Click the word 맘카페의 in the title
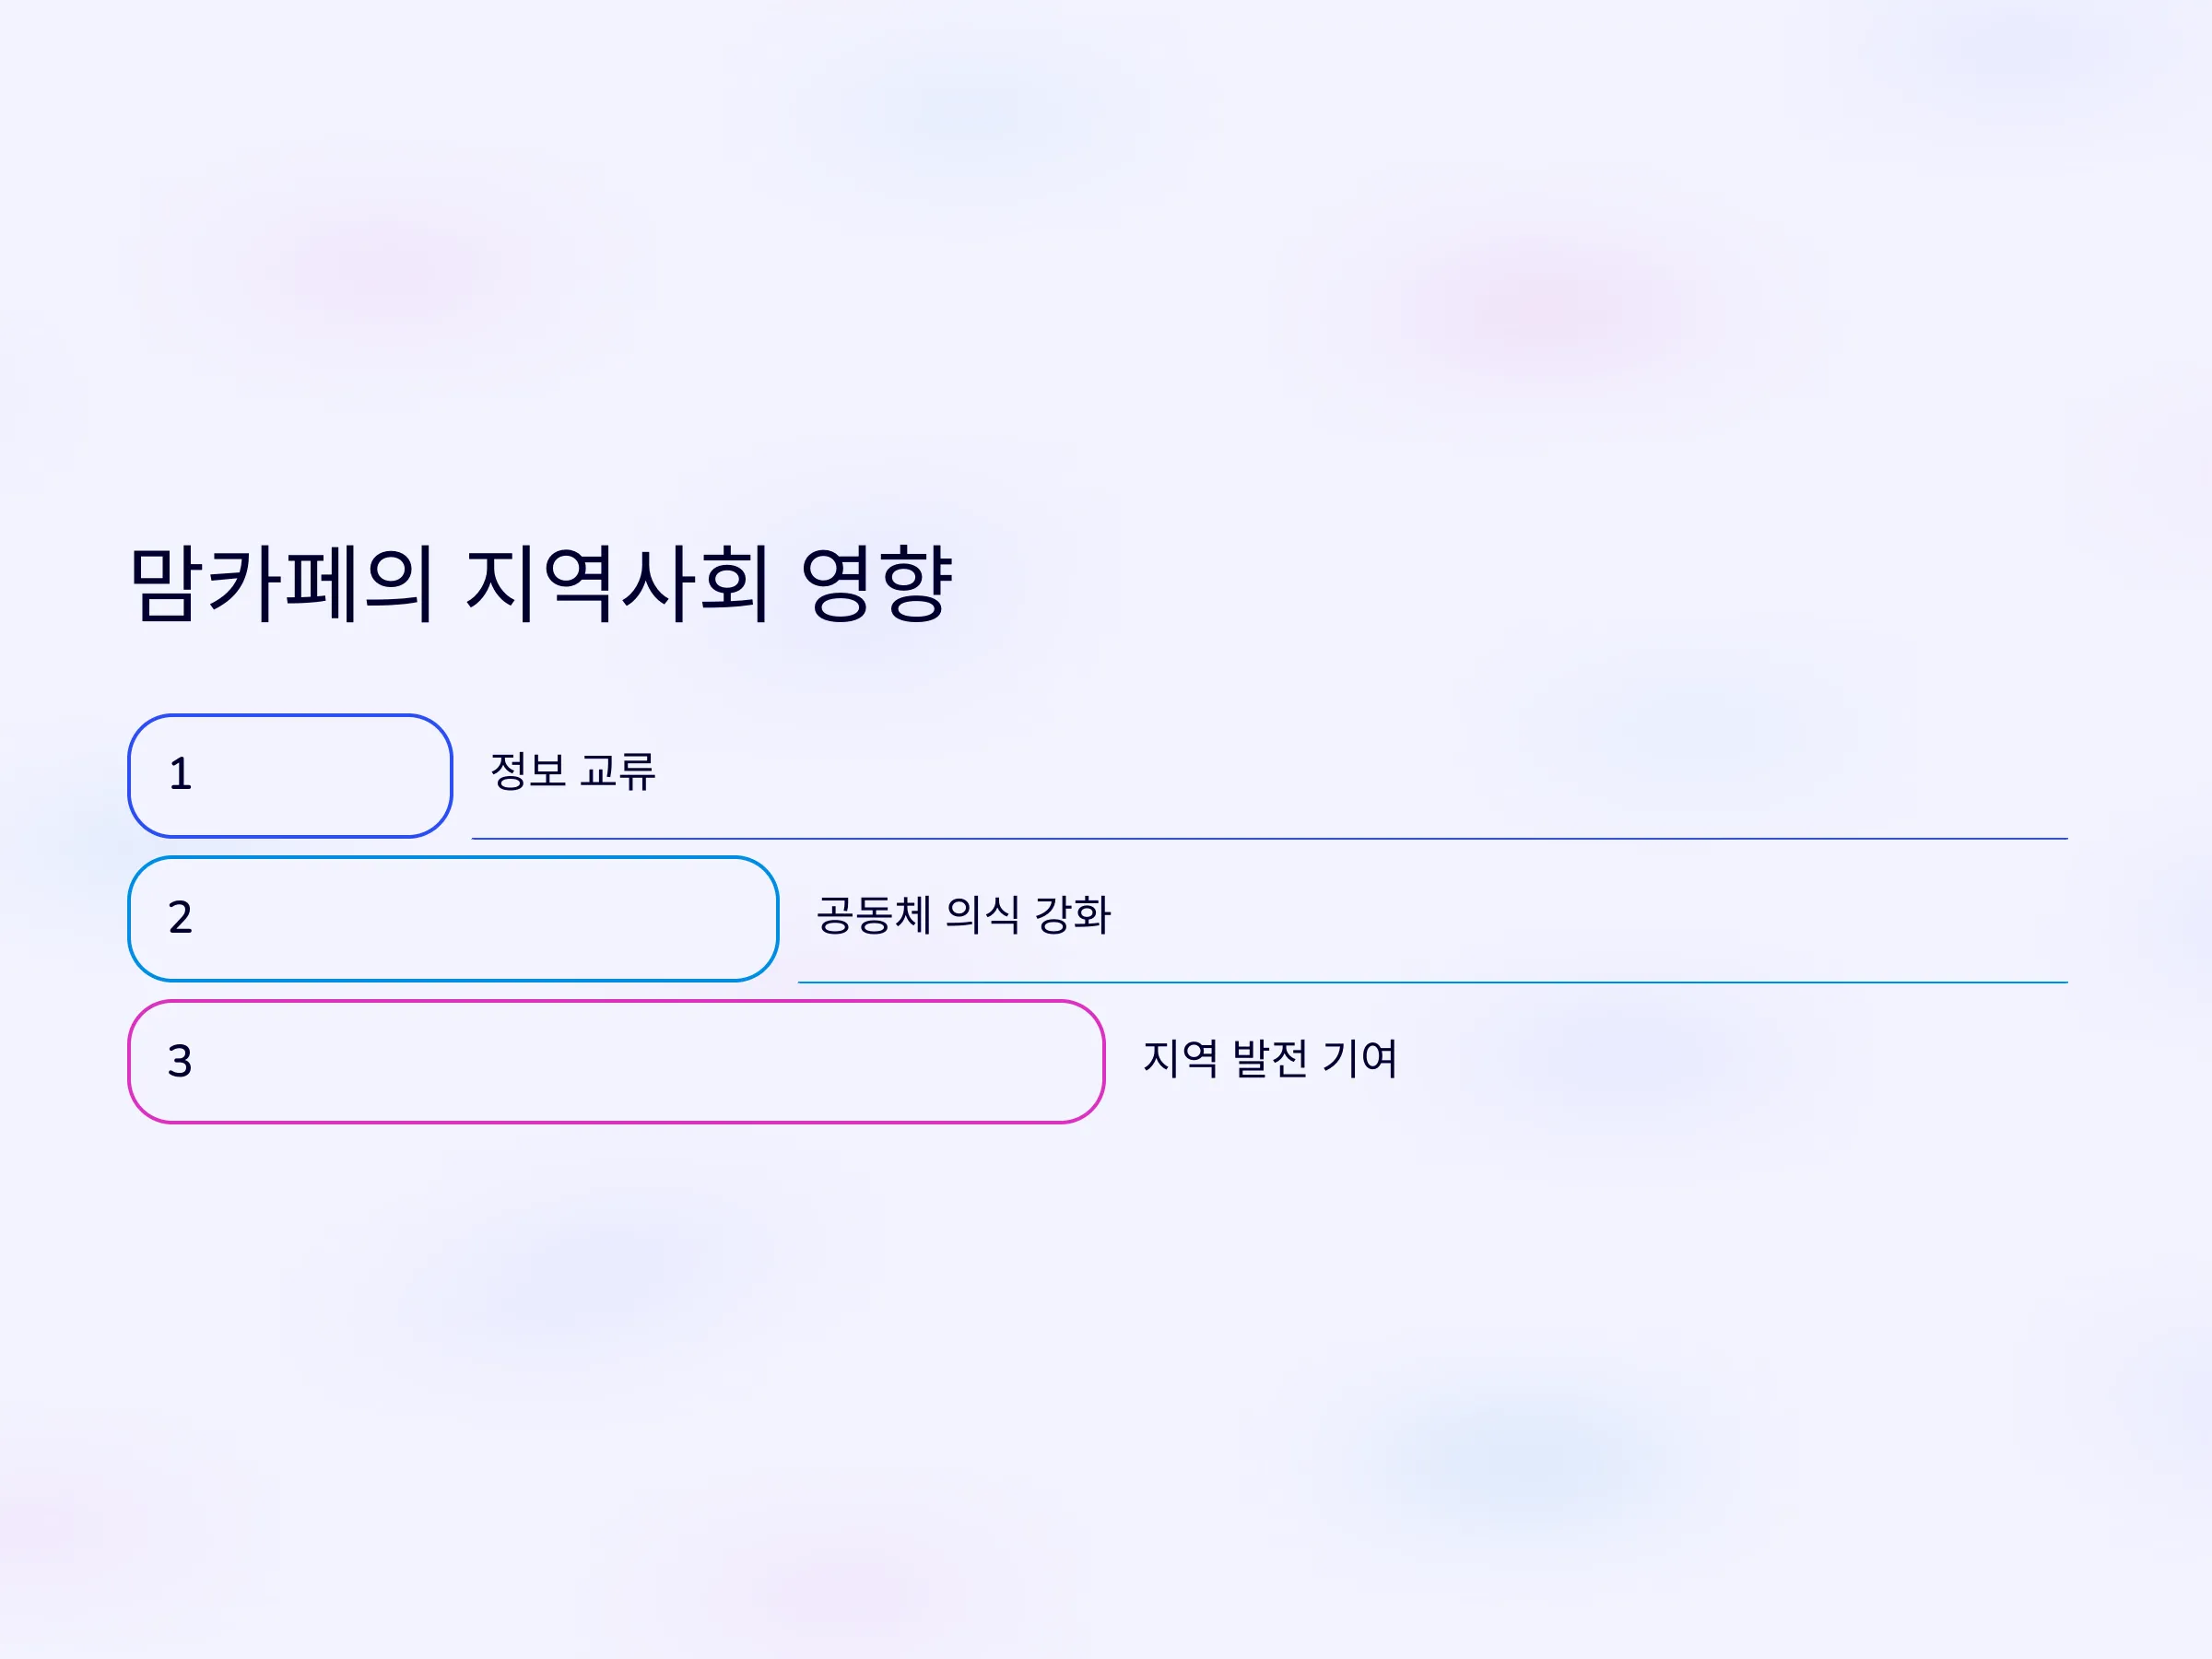The height and width of the screenshot is (1659, 2212). tap(282, 585)
